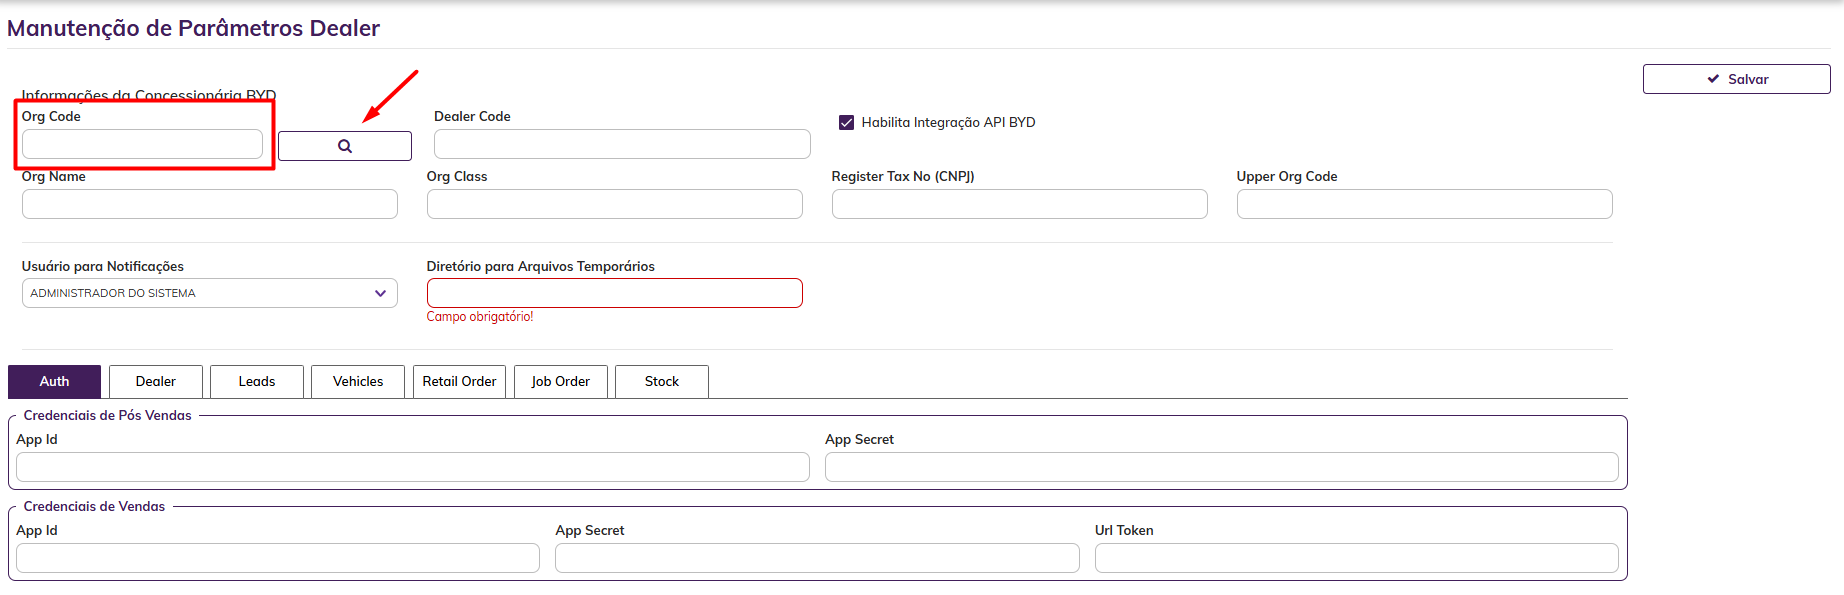1844x595 pixels.
Task: Switch to the Dealer tab
Action: [x=156, y=382]
